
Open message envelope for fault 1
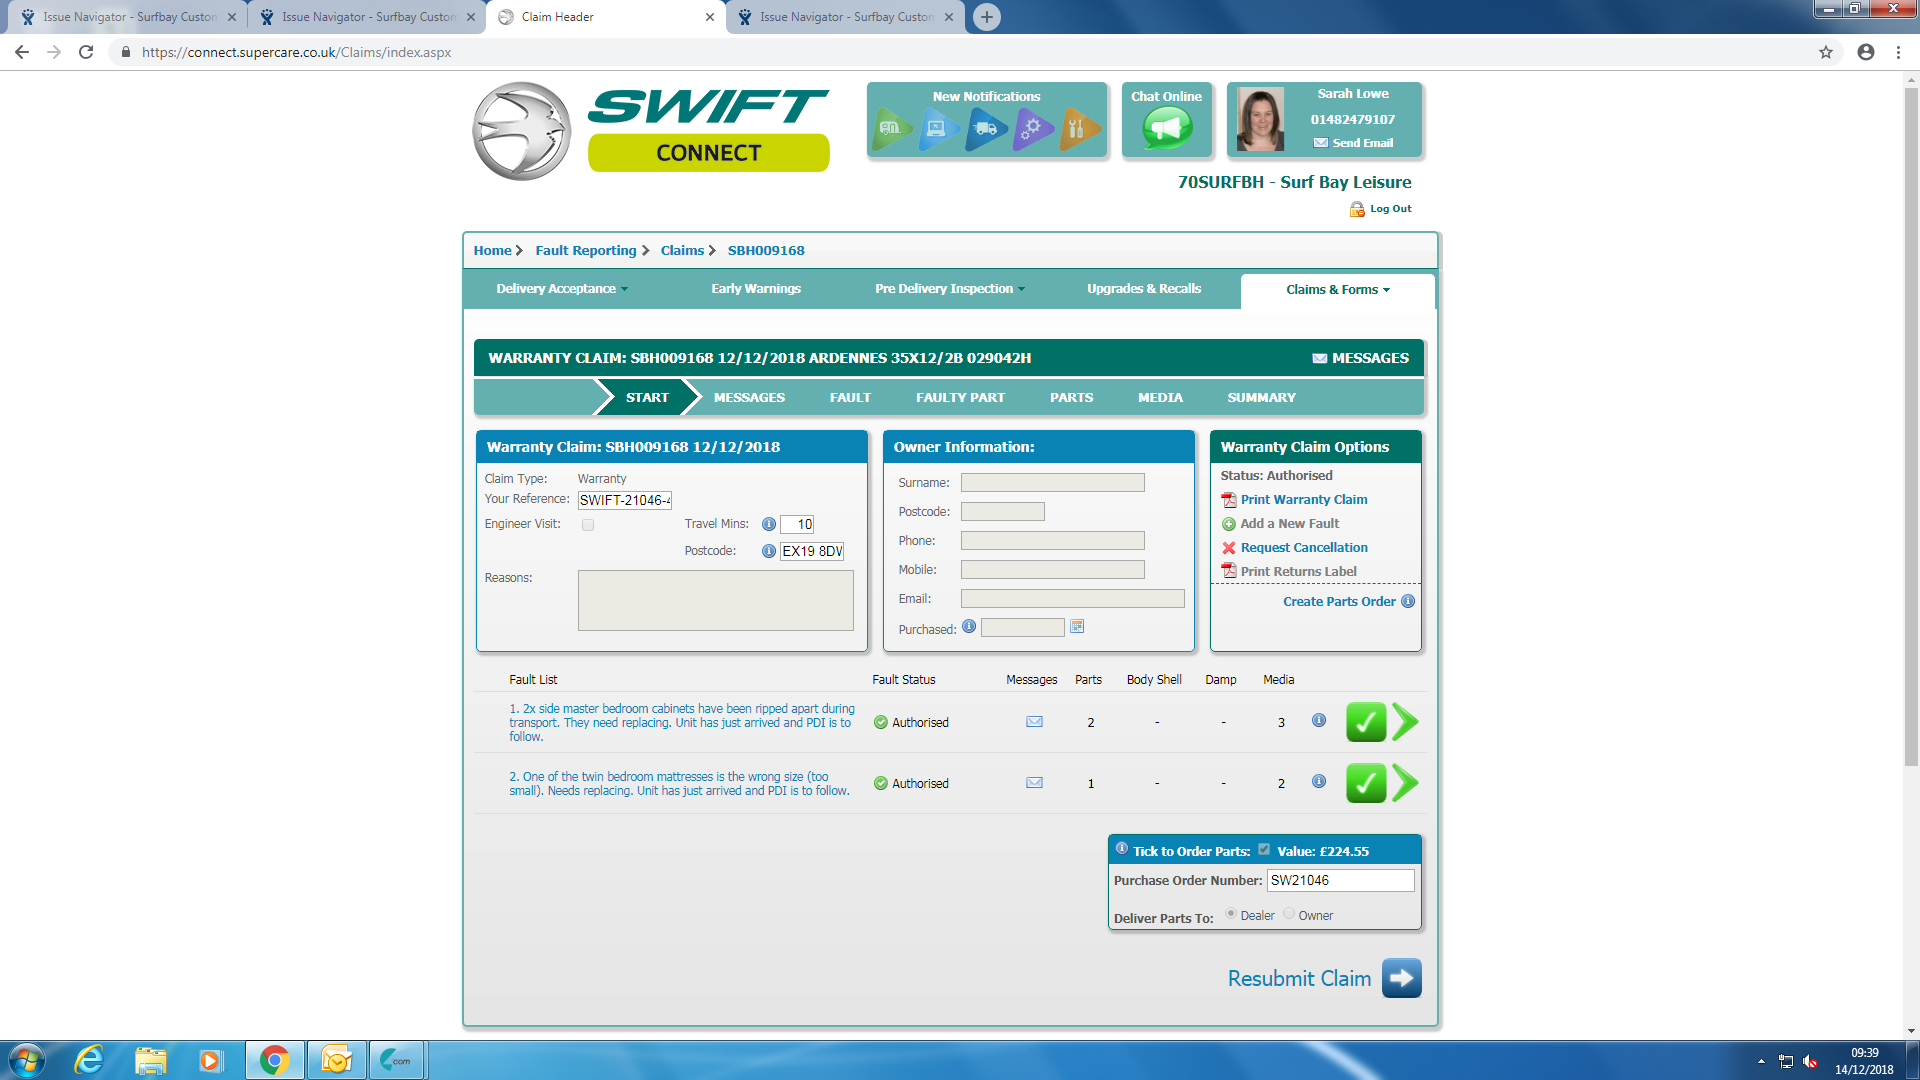(x=1034, y=722)
